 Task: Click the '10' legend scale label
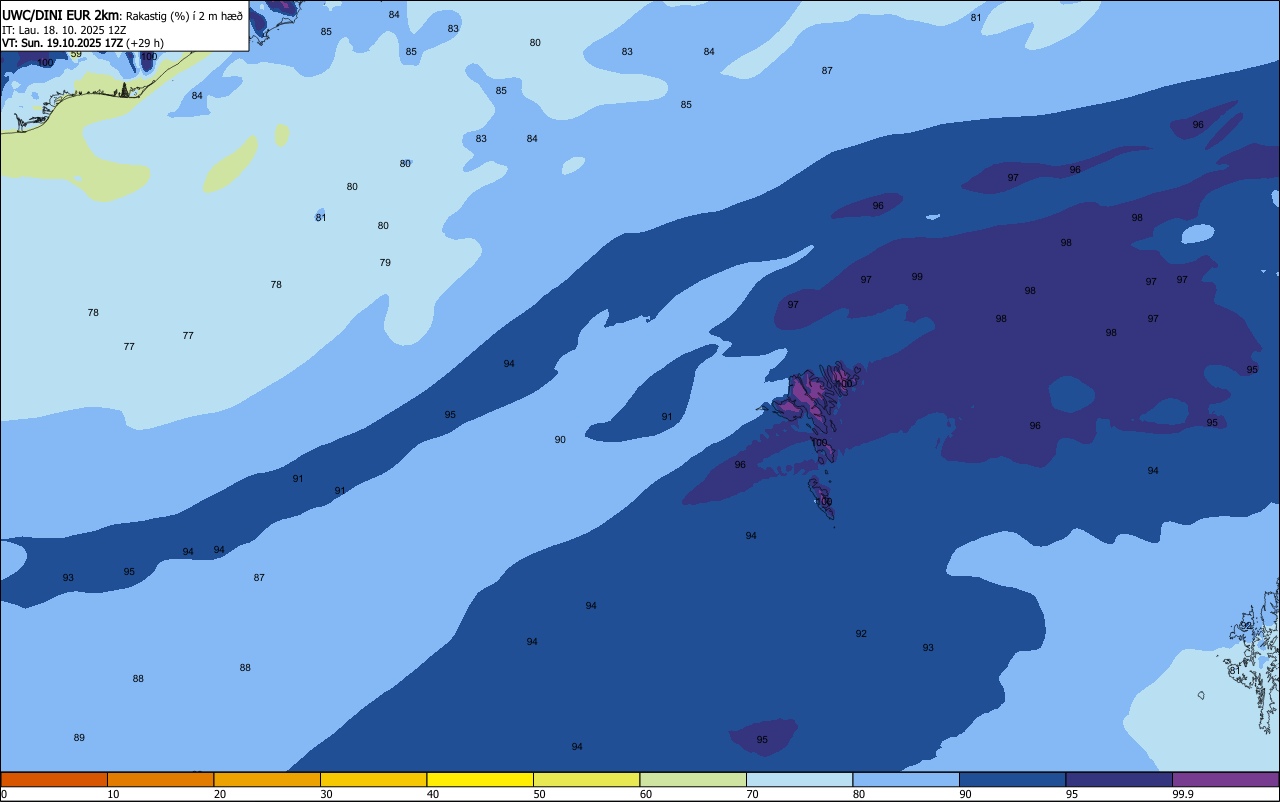[x=113, y=794]
